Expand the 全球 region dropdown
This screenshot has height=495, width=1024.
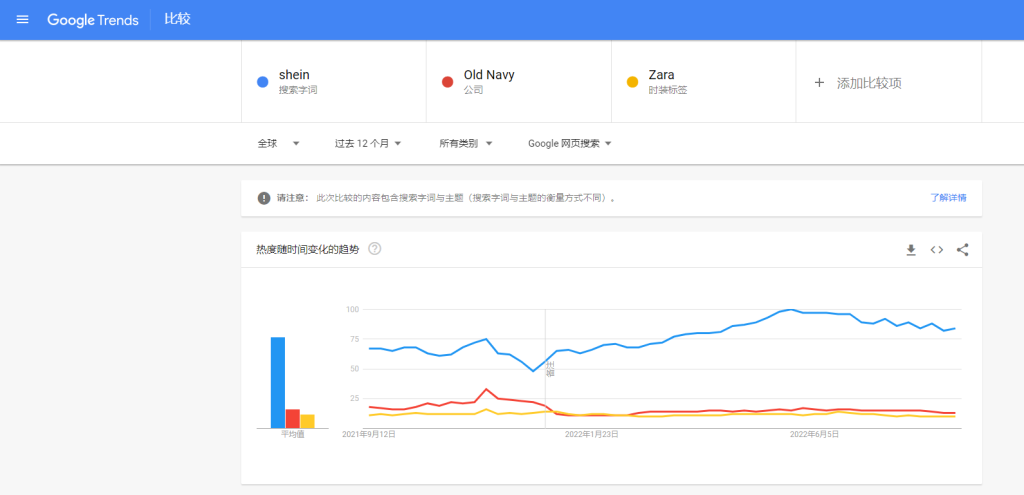(x=278, y=144)
